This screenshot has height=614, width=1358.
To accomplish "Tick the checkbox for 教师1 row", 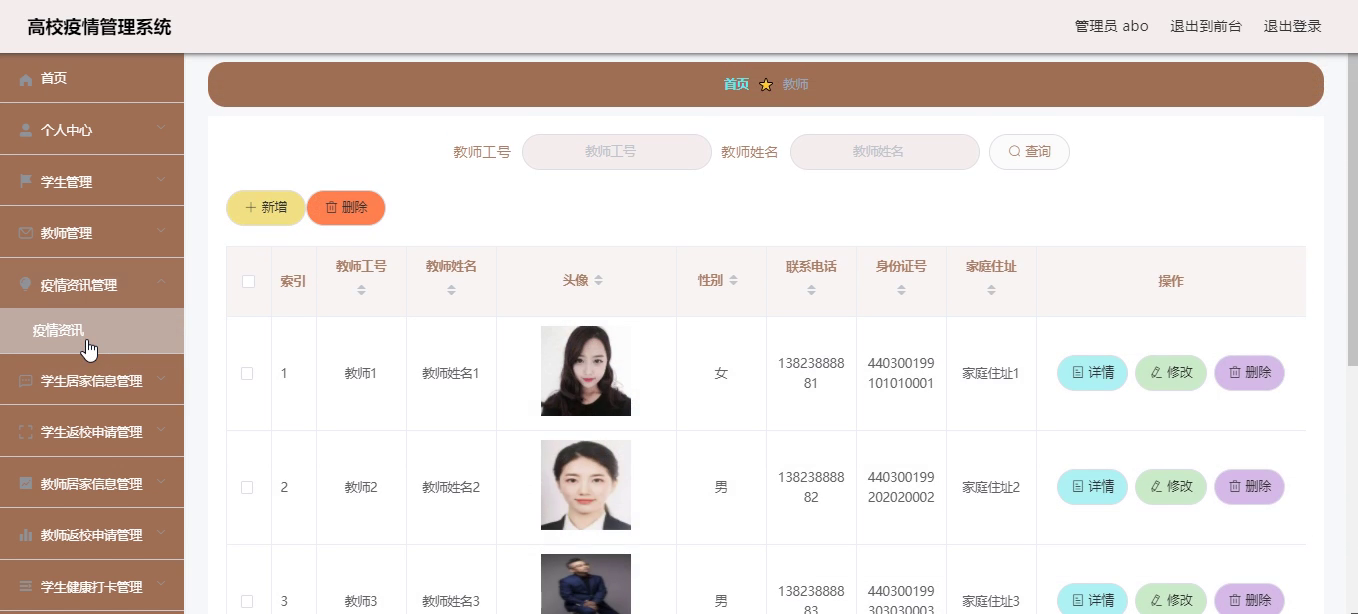I will point(247,374).
